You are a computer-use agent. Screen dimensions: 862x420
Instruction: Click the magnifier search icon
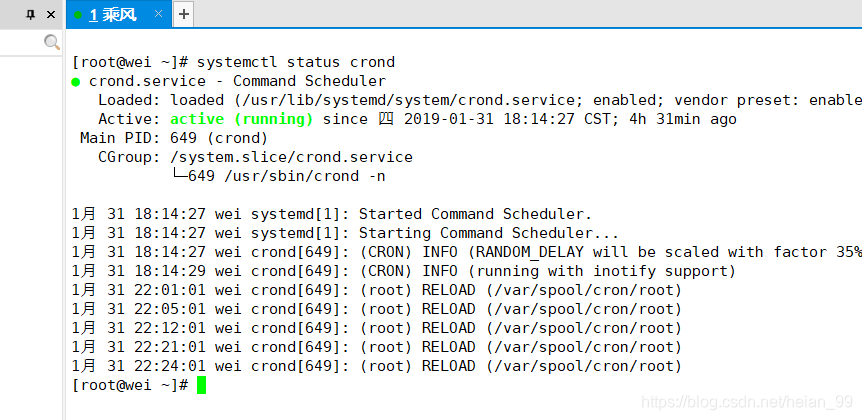click(52, 42)
